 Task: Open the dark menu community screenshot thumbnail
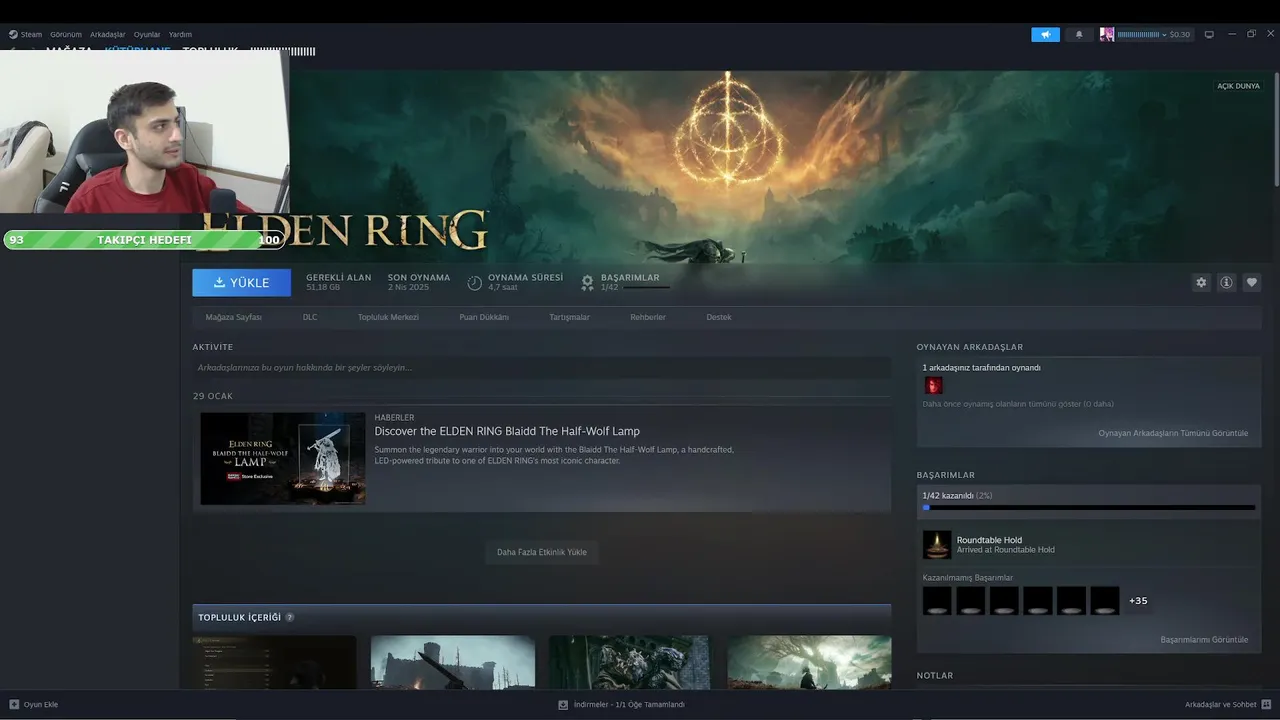click(x=274, y=662)
